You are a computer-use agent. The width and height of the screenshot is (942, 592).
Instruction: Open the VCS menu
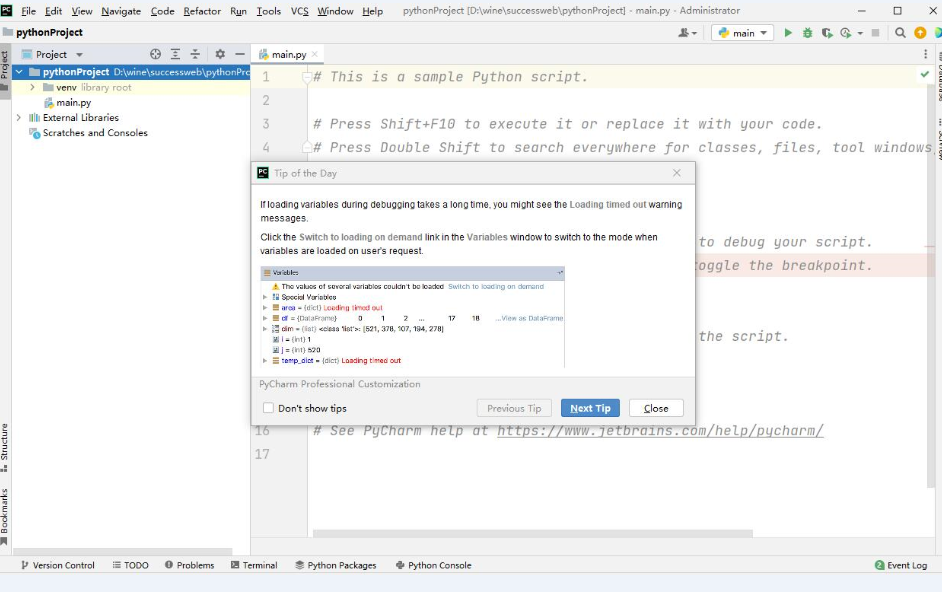pyautogui.click(x=299, y=11)
